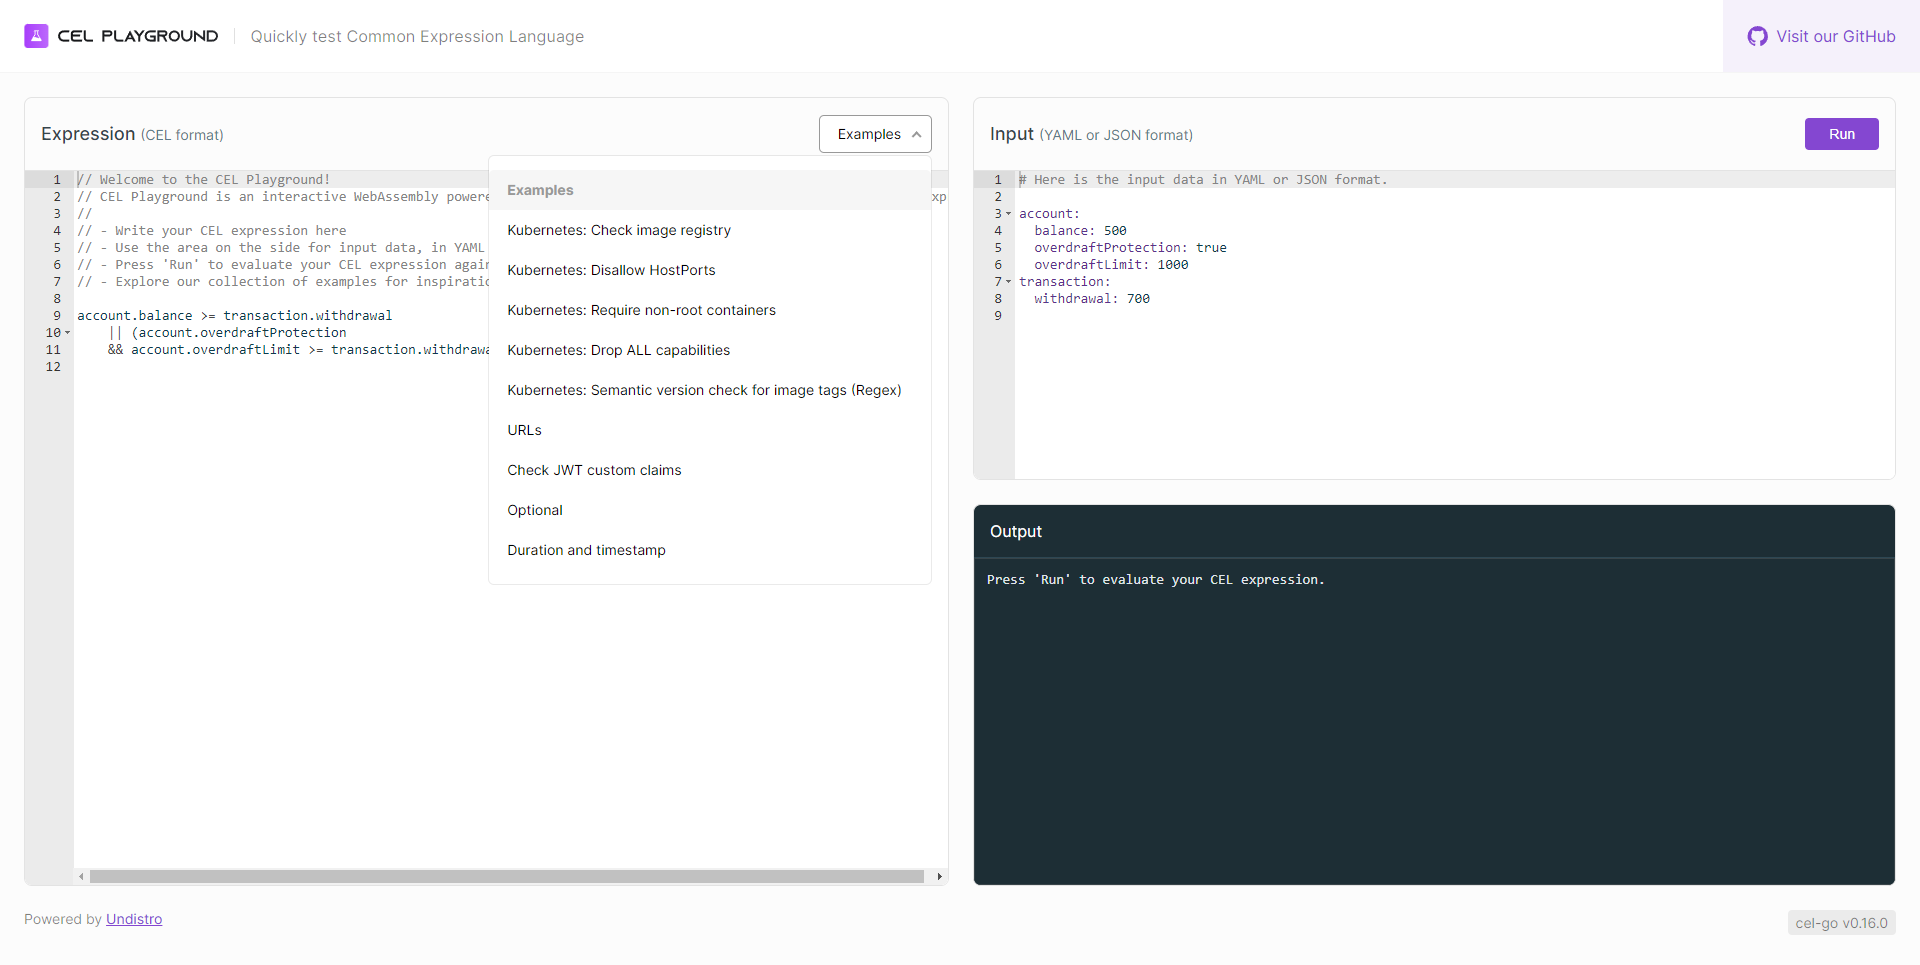Image resolution: width=1920 pixels, height=965 pixels.
Task: Open the Undistro link in footer
Action: [x=134, y=919]
